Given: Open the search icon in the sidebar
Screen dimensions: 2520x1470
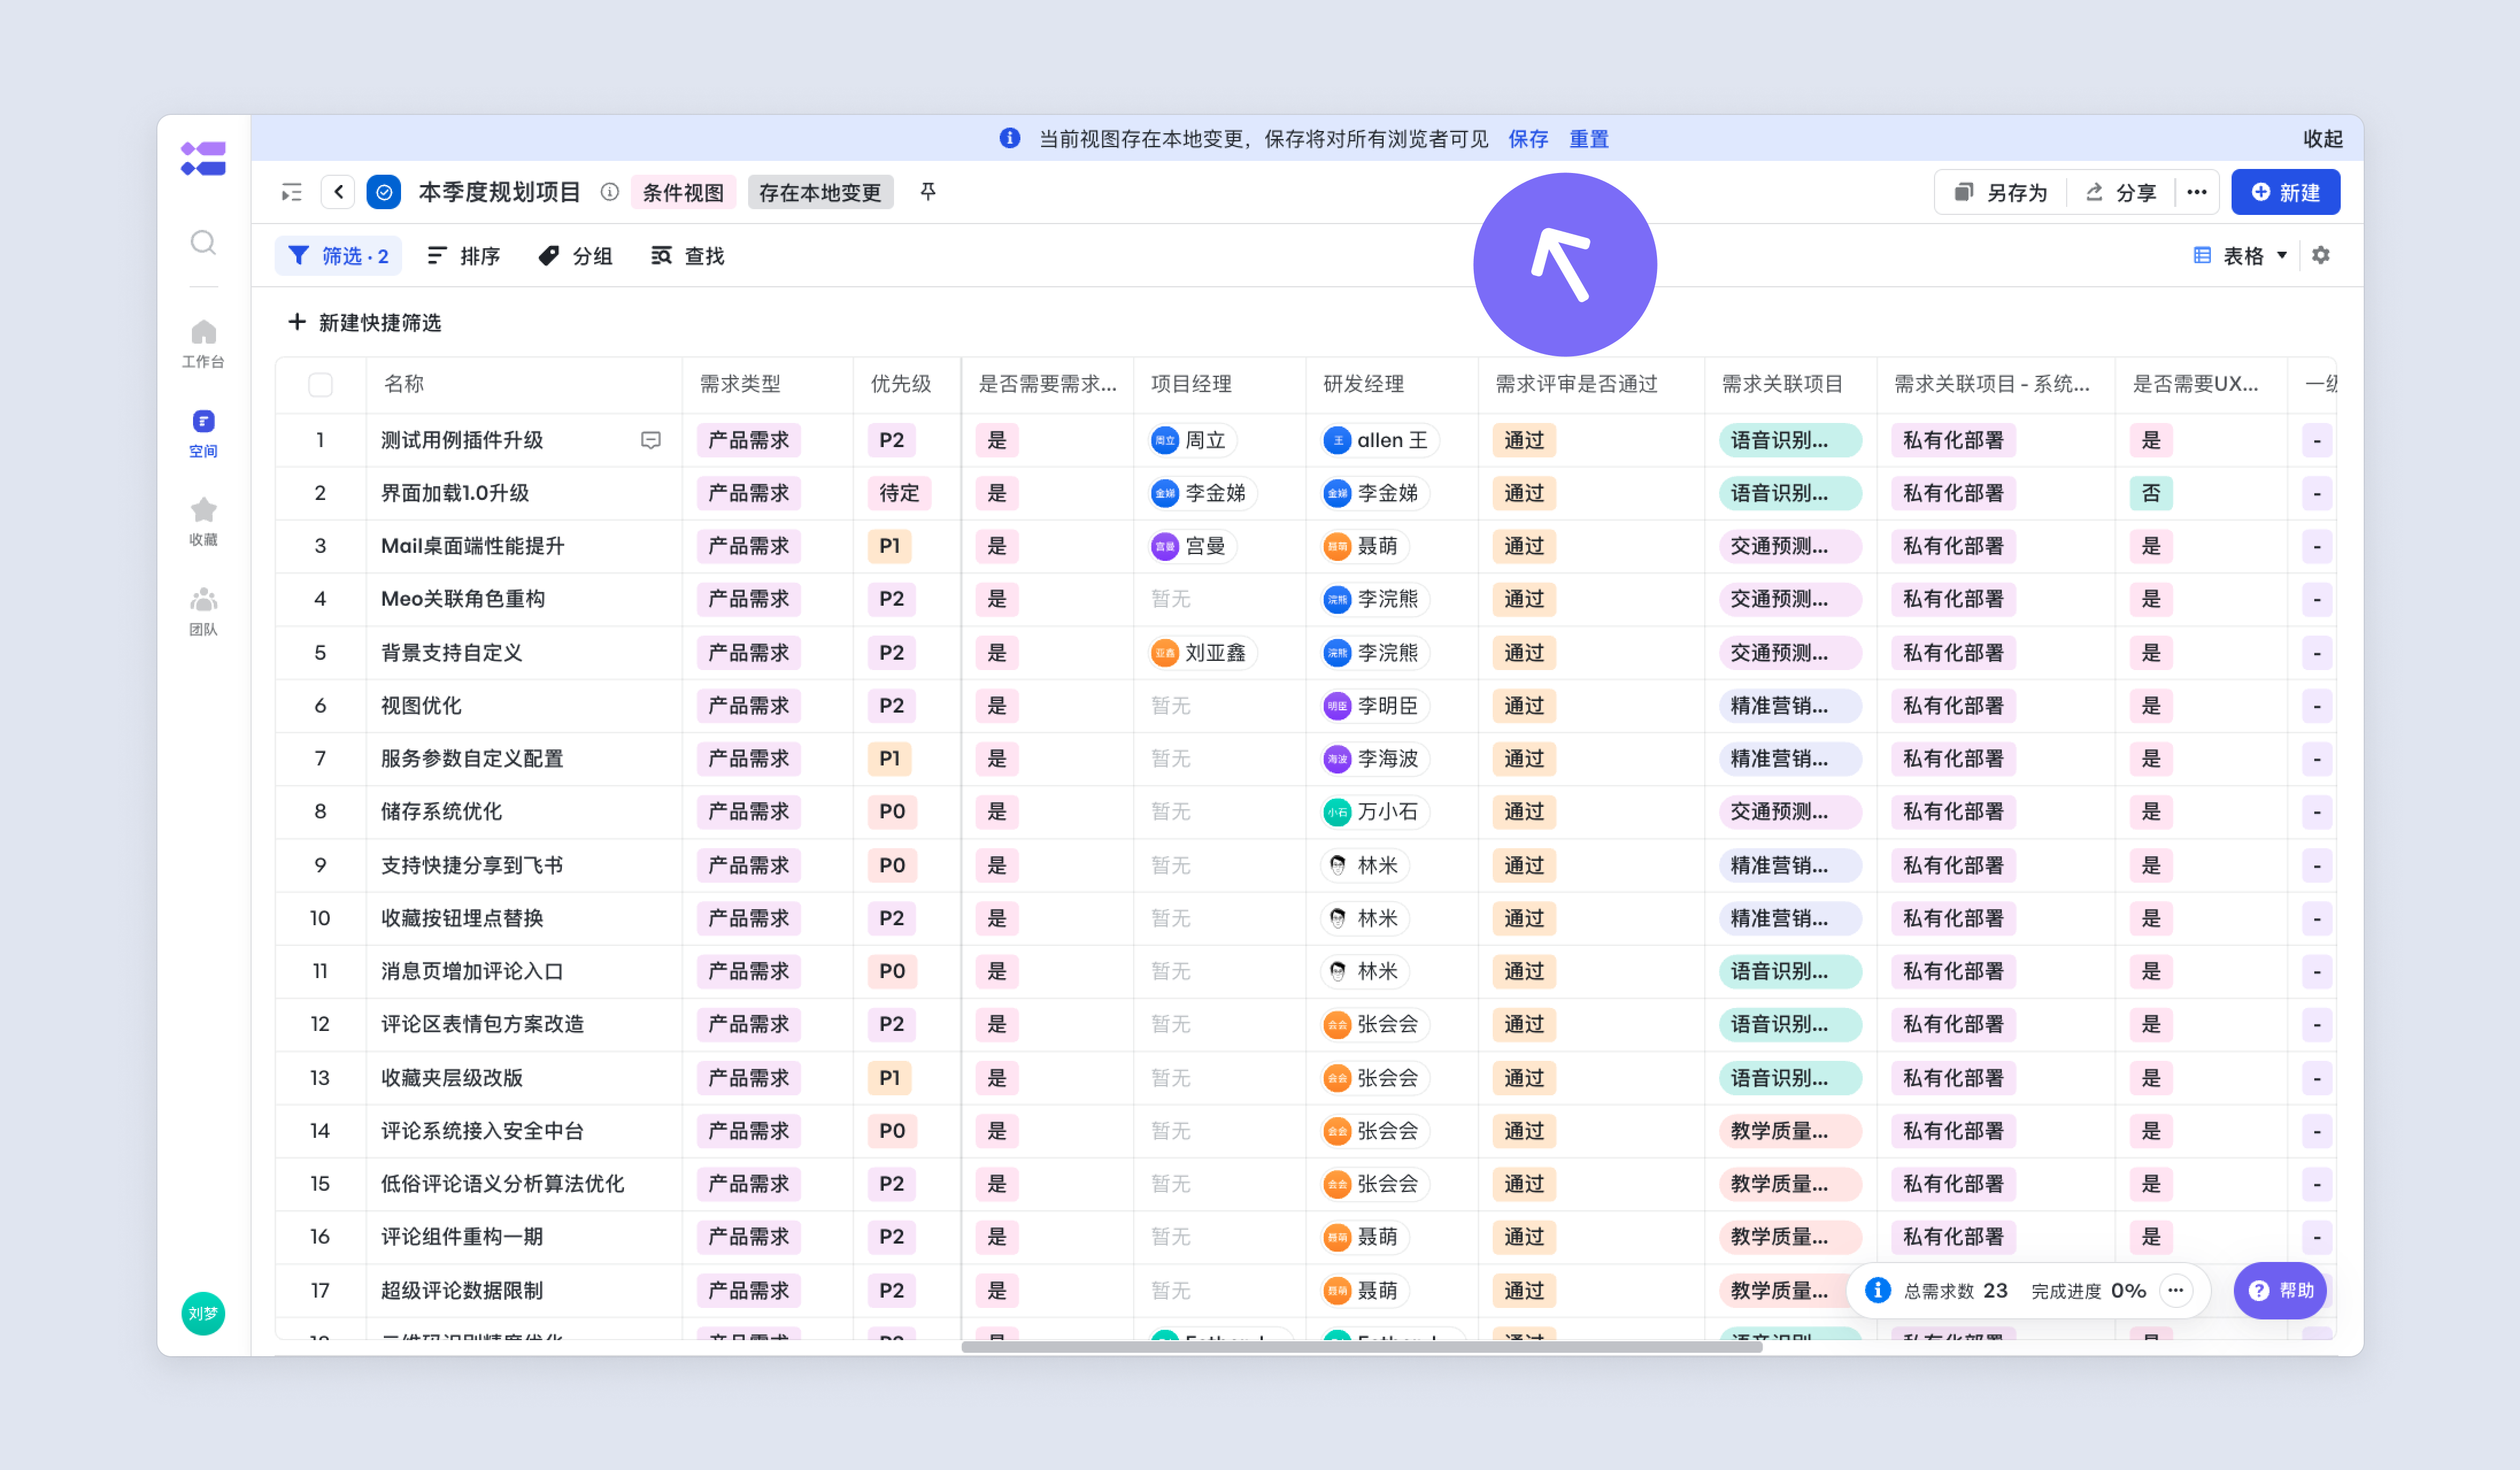Looking at the screenshot, I should (203, 242).
